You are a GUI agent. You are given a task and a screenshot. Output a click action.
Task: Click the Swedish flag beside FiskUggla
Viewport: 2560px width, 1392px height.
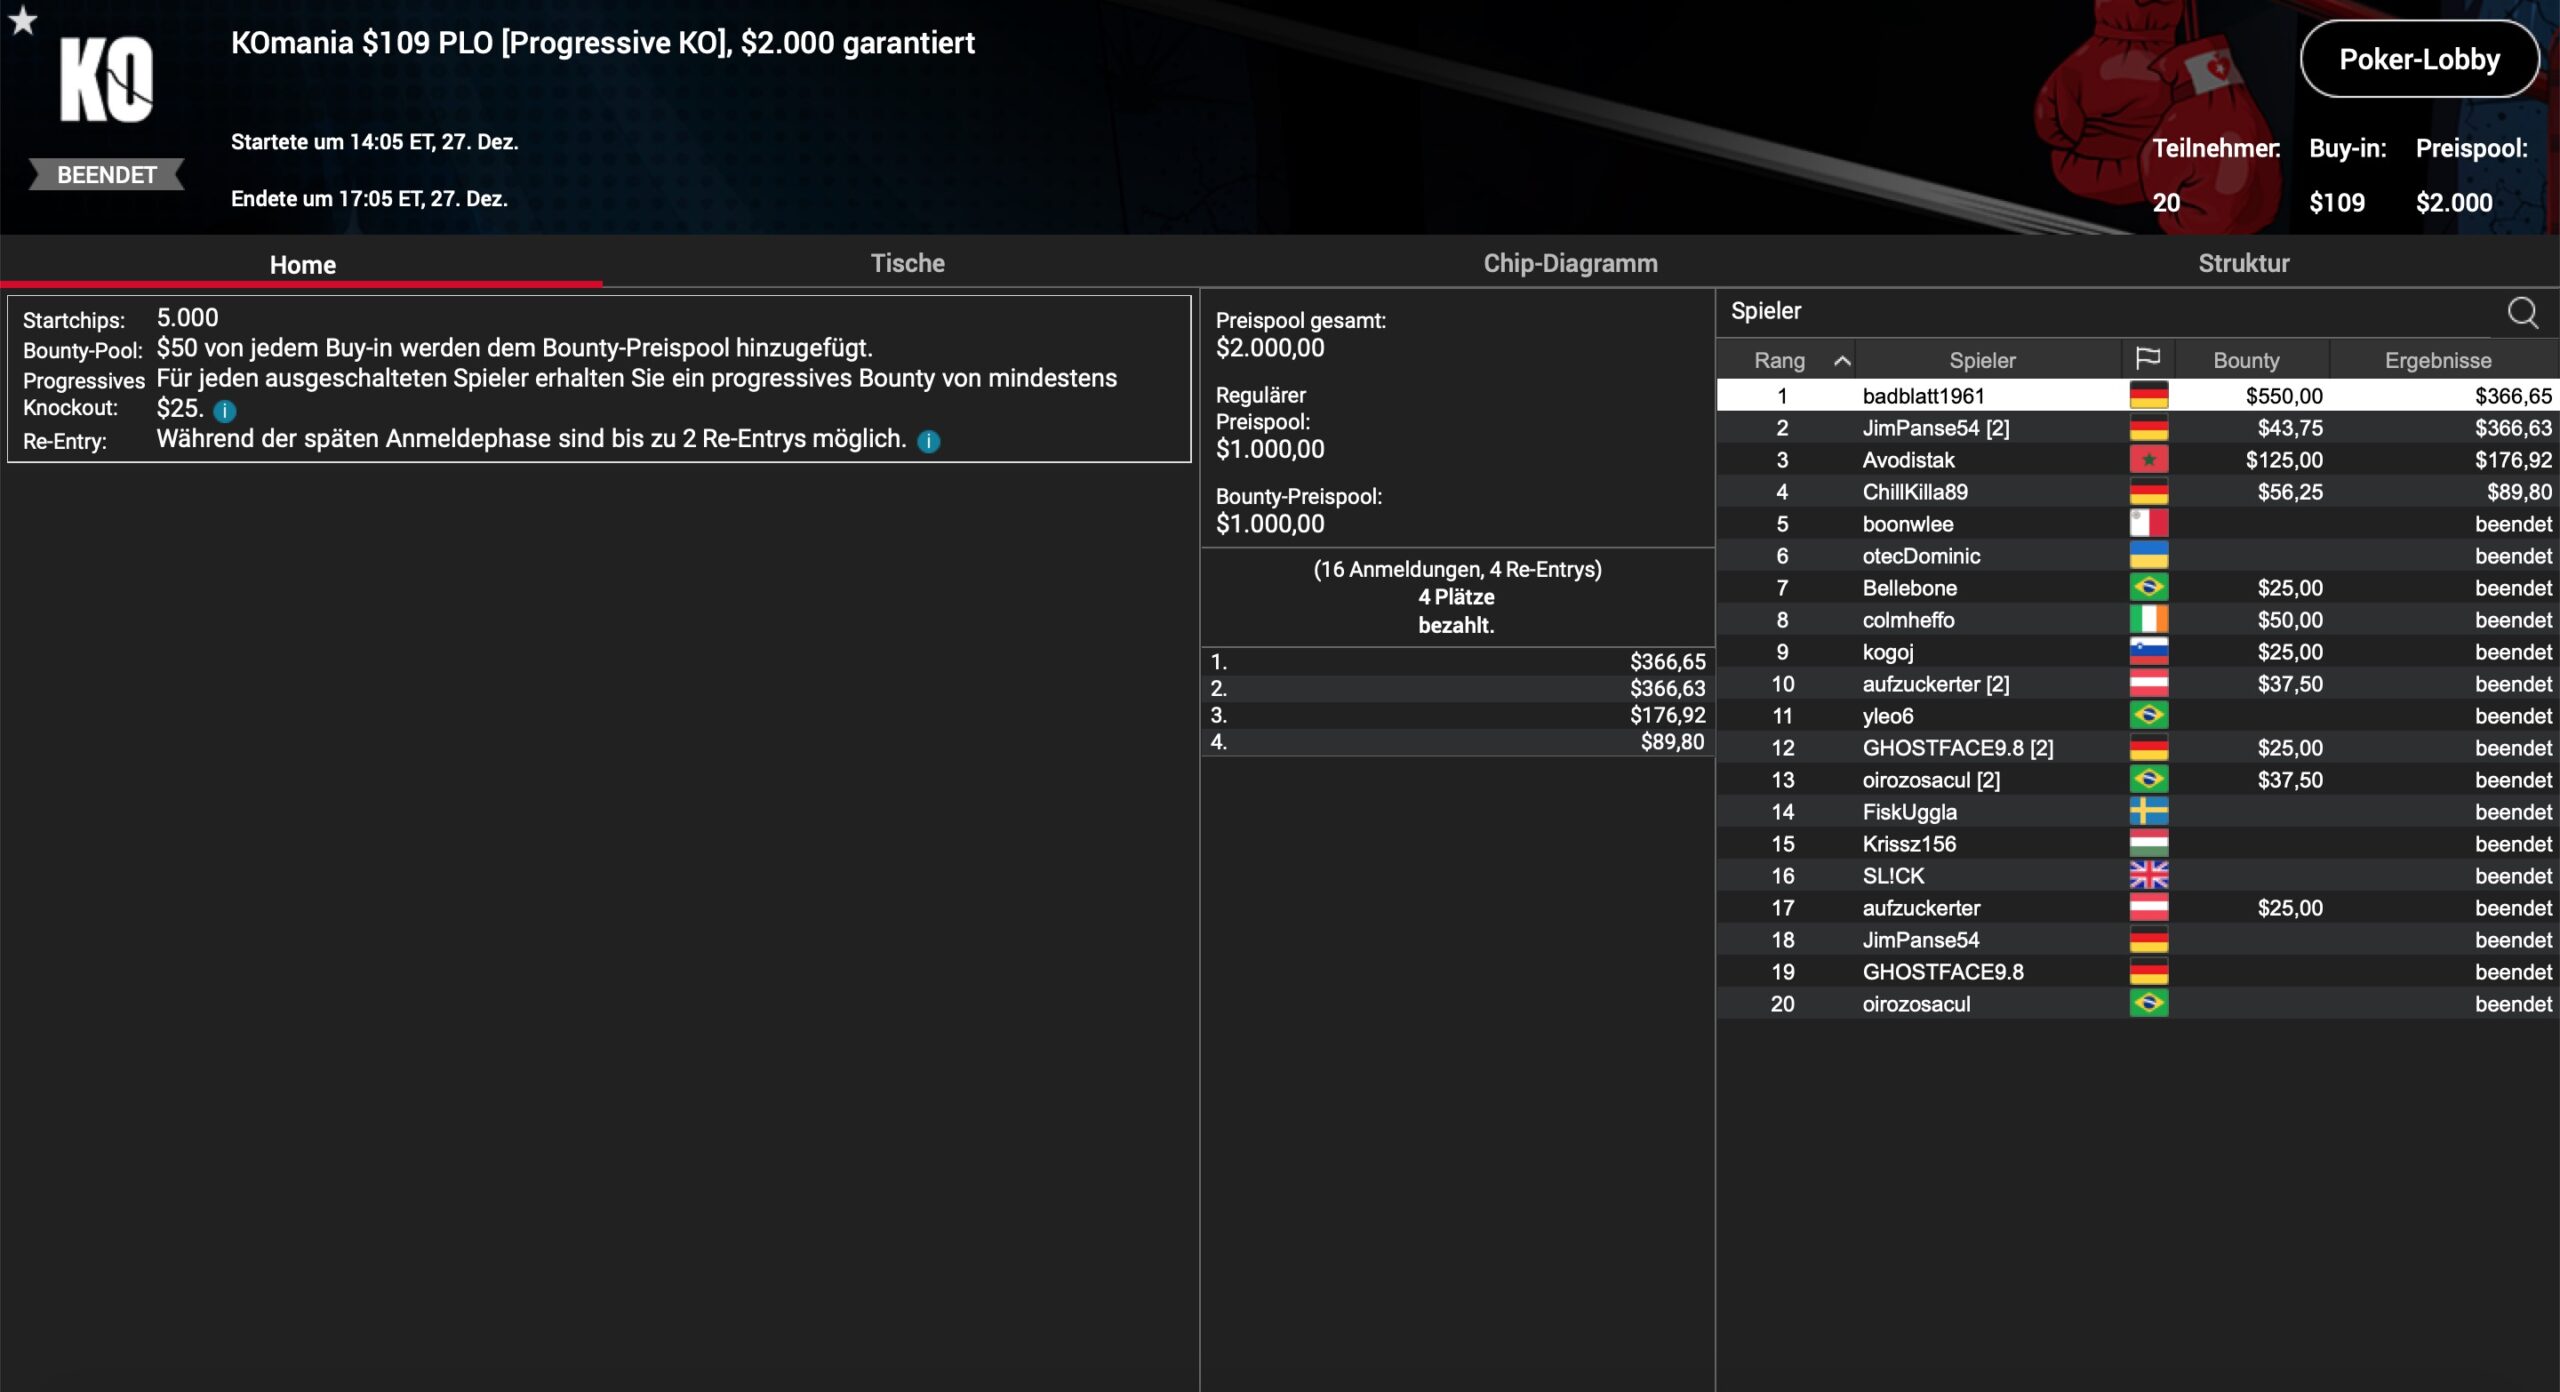point(2148,812)
